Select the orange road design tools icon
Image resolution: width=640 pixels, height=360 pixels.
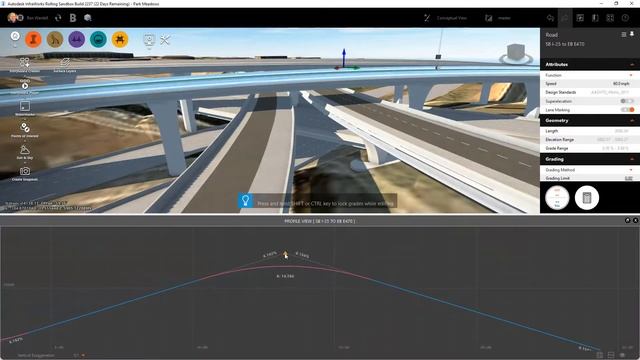[x=33, y=40]
